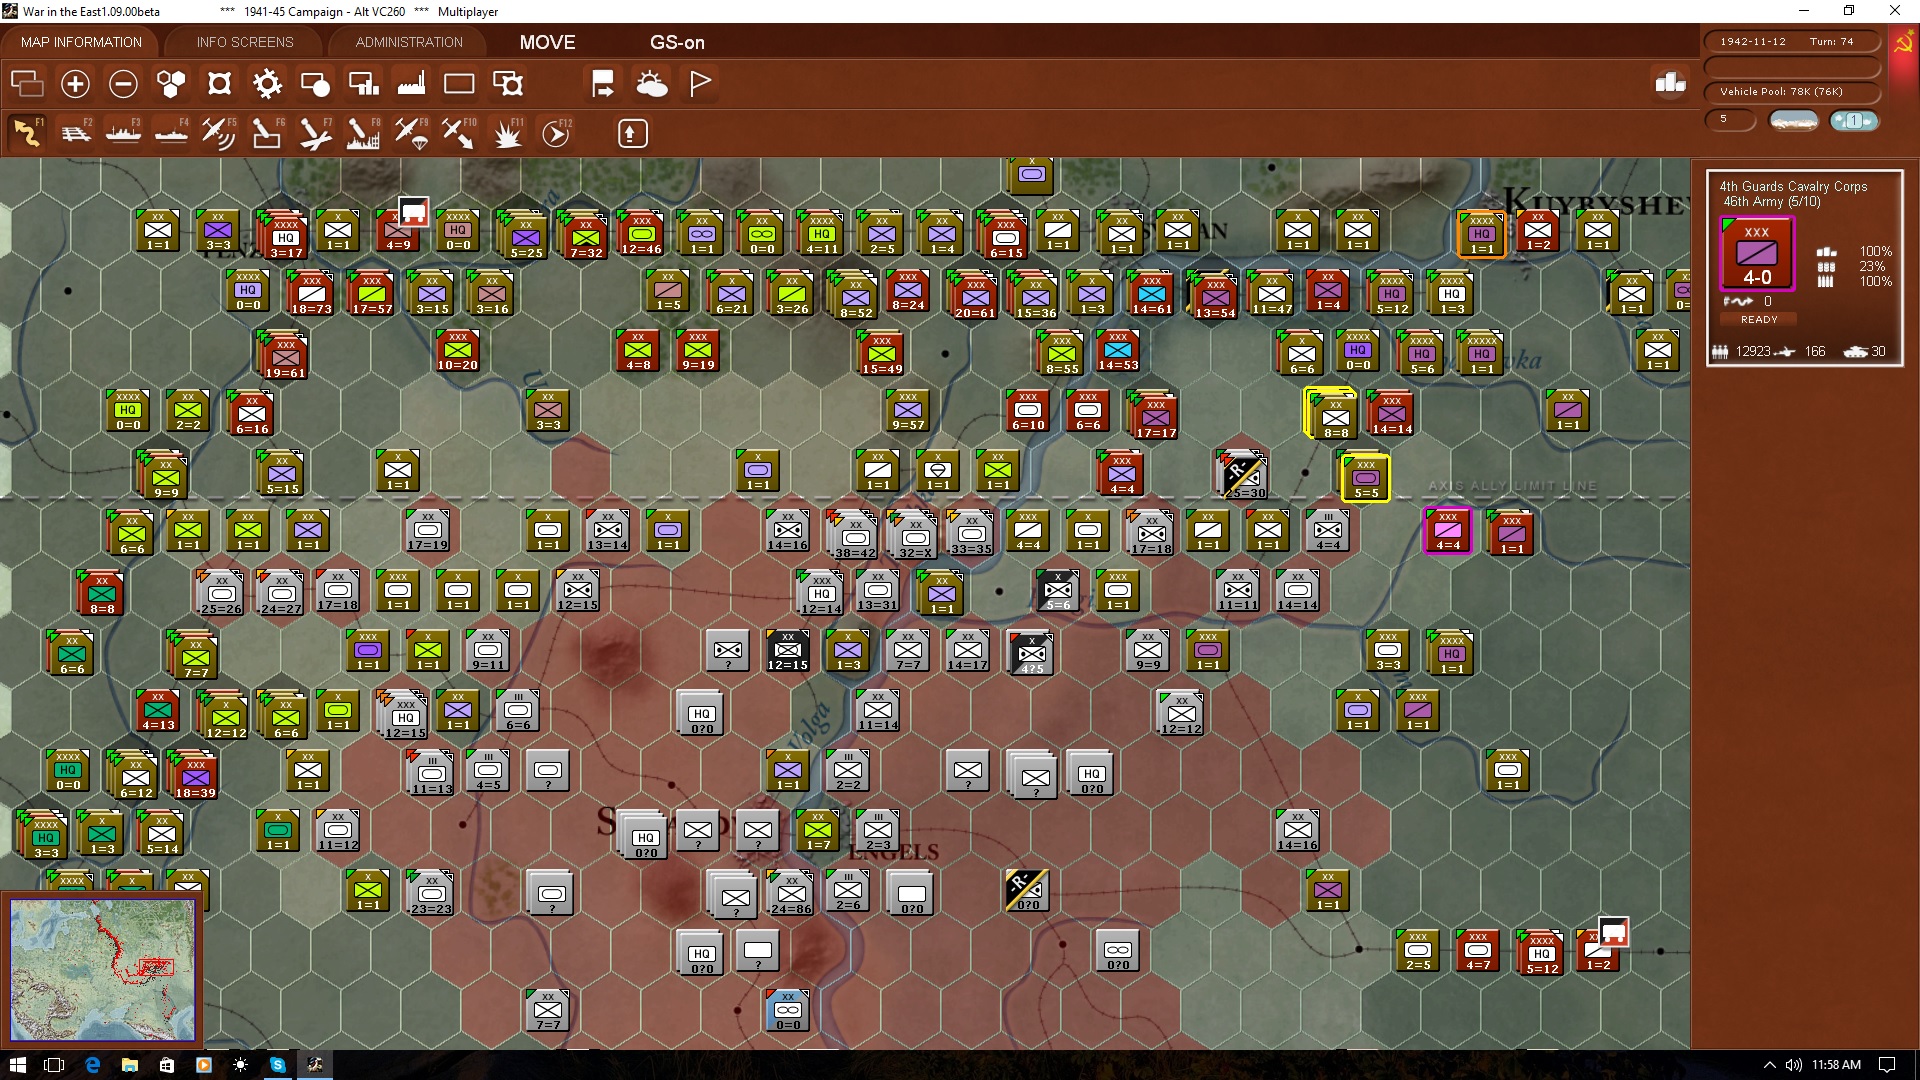The height and width of the screenshot is (1080, 1920).
Task: Select F1 move mode icon
Action: [x=27, y=133]
